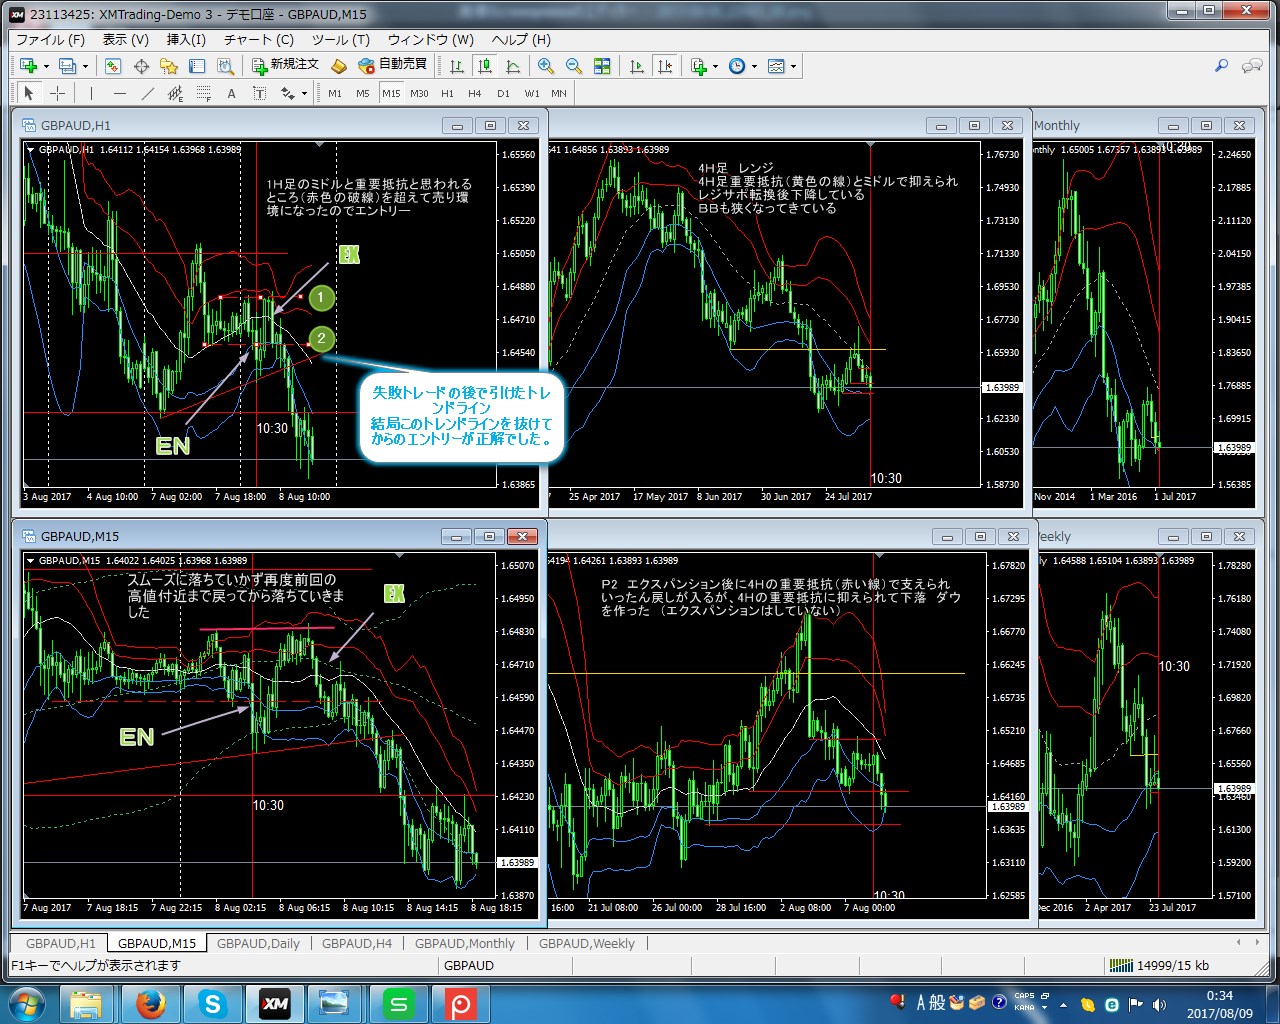The height and width of the screenshot is (1024, 1280).
Task: Expand the indicators list dropdown arrow
Action: click(715, 67)
